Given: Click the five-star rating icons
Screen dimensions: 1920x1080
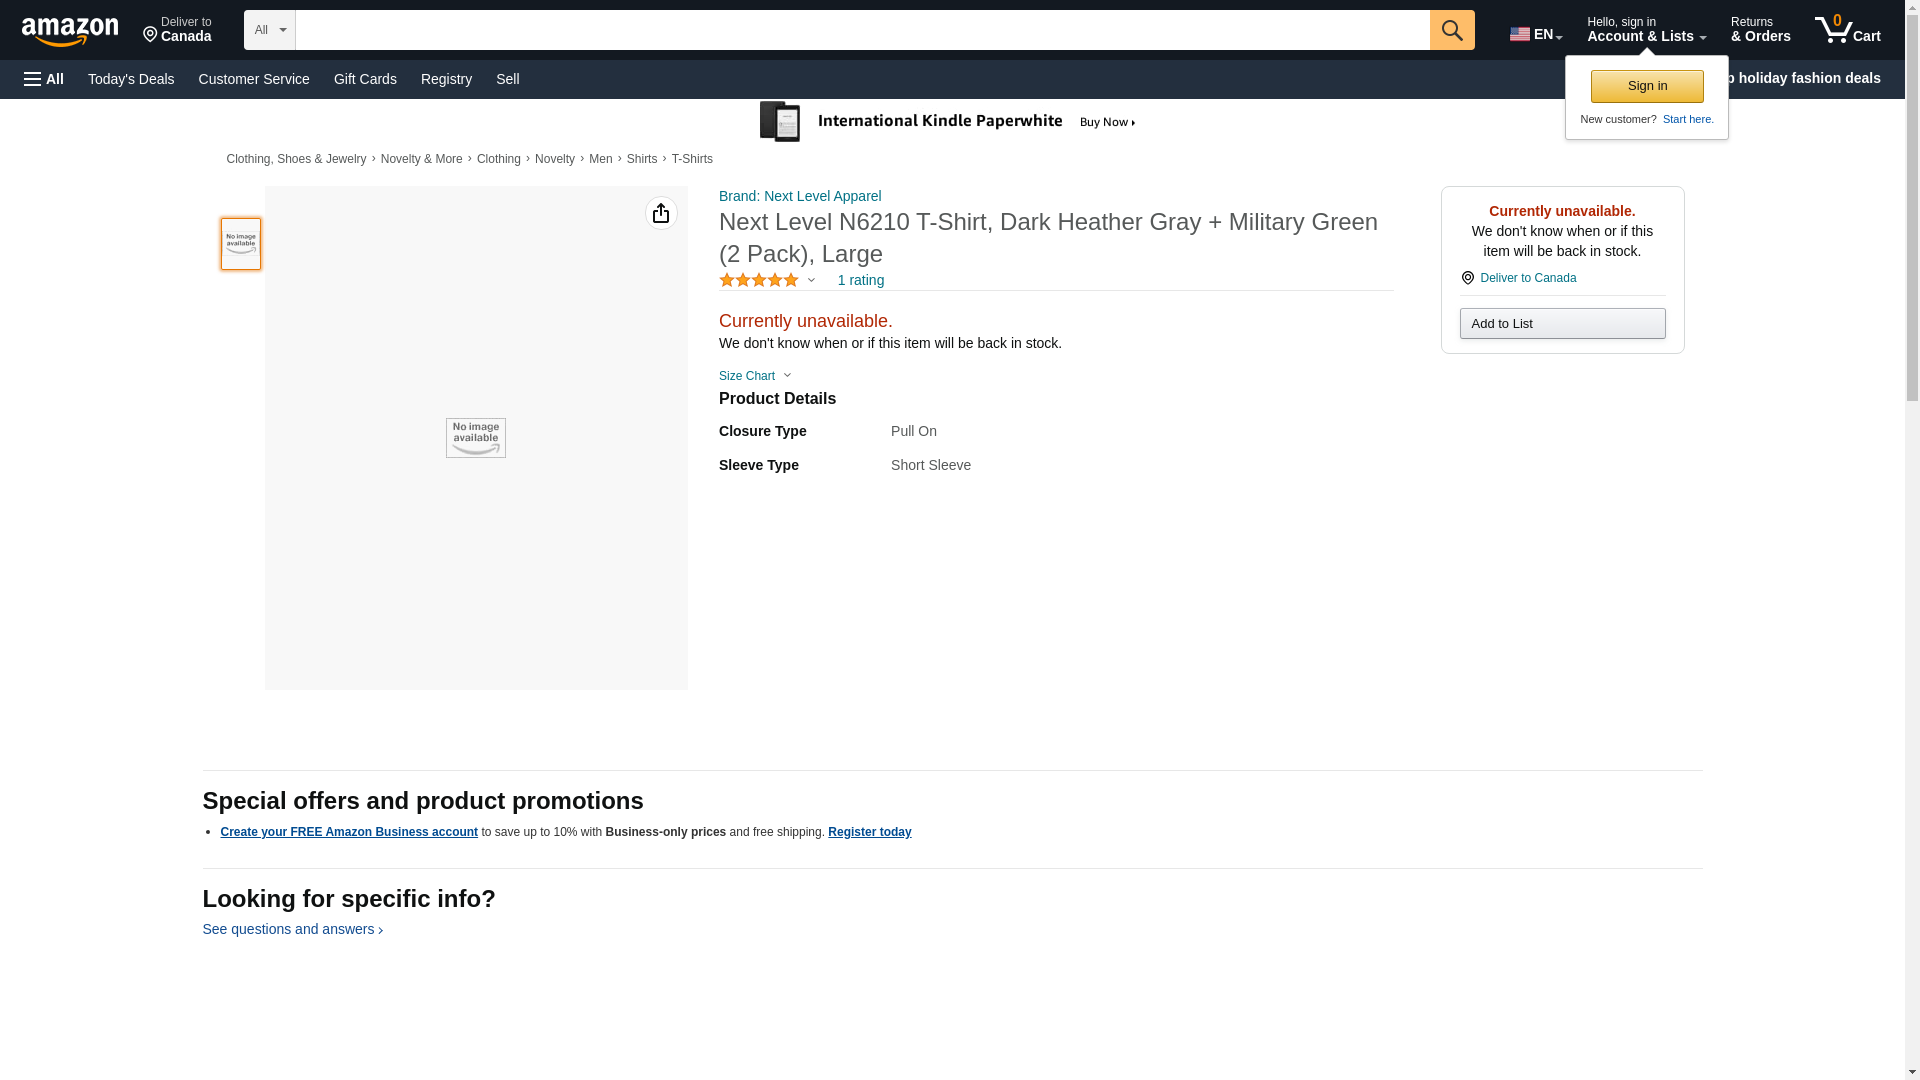Looking at the screenshot, I should (x=759, y=281).
